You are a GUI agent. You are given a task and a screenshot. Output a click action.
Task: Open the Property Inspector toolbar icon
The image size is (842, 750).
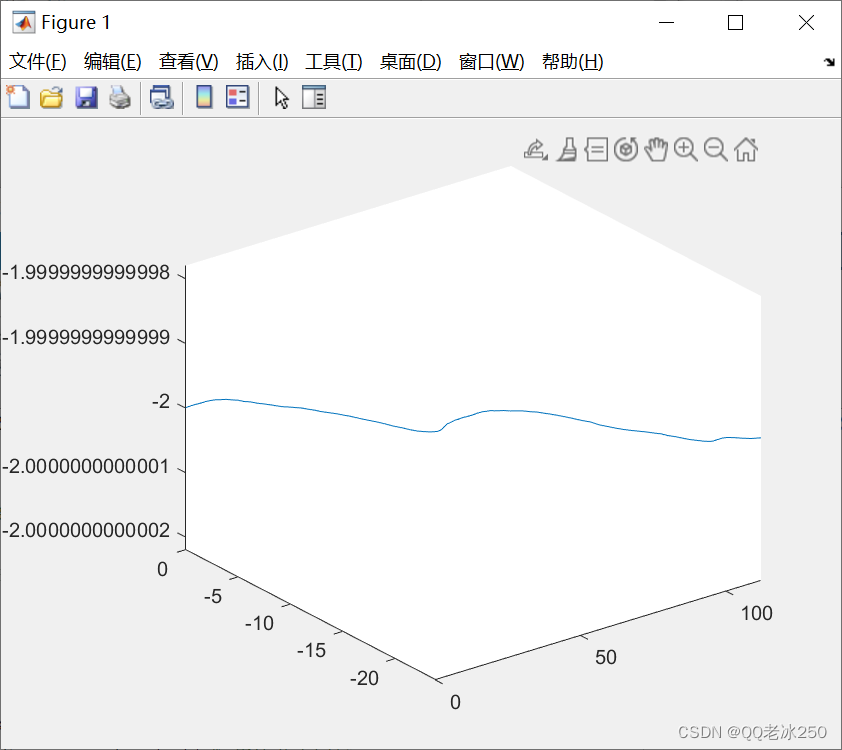pyautogui.click(x=314, y=98)
